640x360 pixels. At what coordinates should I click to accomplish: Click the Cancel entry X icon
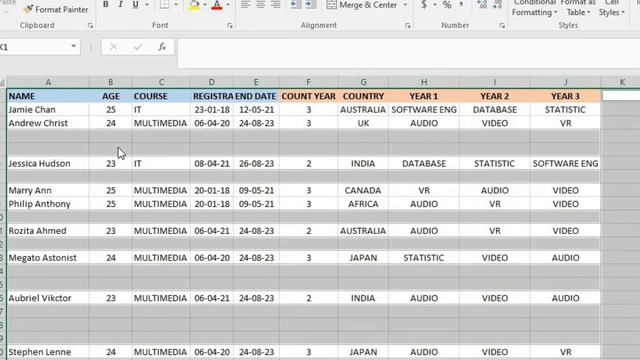[x=113, y=47]
